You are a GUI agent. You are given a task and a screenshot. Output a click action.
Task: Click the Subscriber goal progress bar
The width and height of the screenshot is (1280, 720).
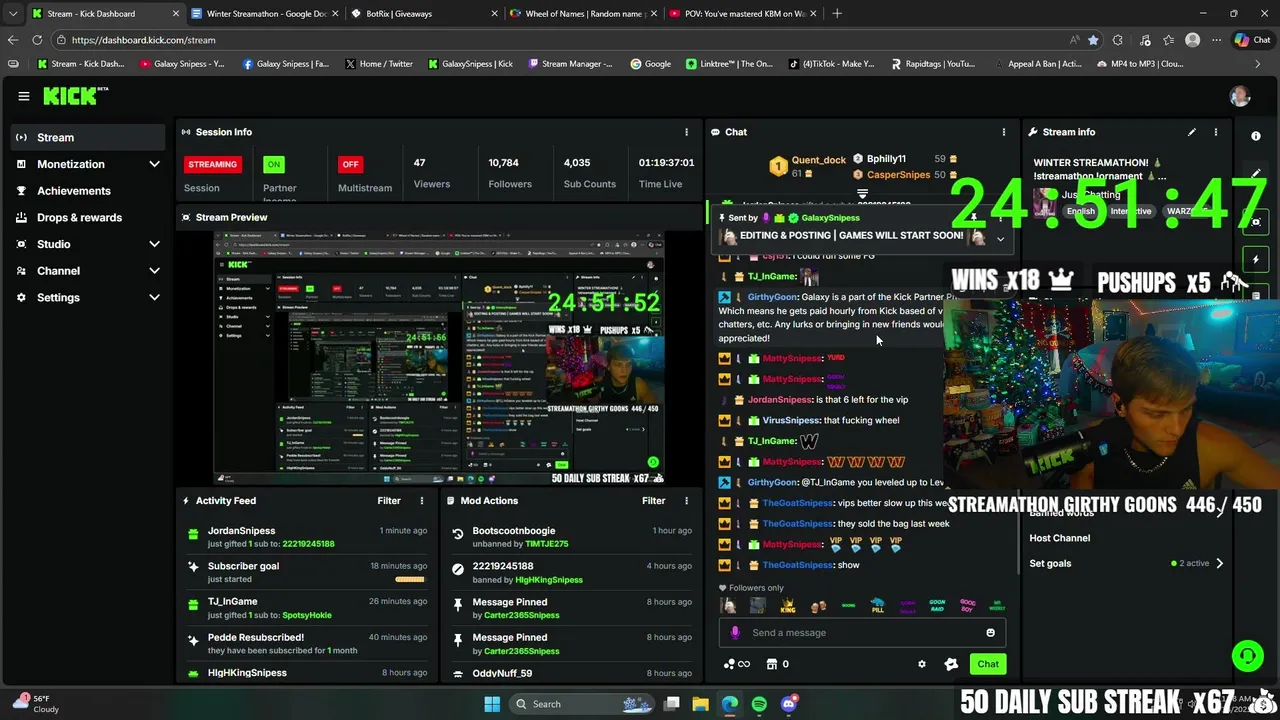[x=410, y=579]
